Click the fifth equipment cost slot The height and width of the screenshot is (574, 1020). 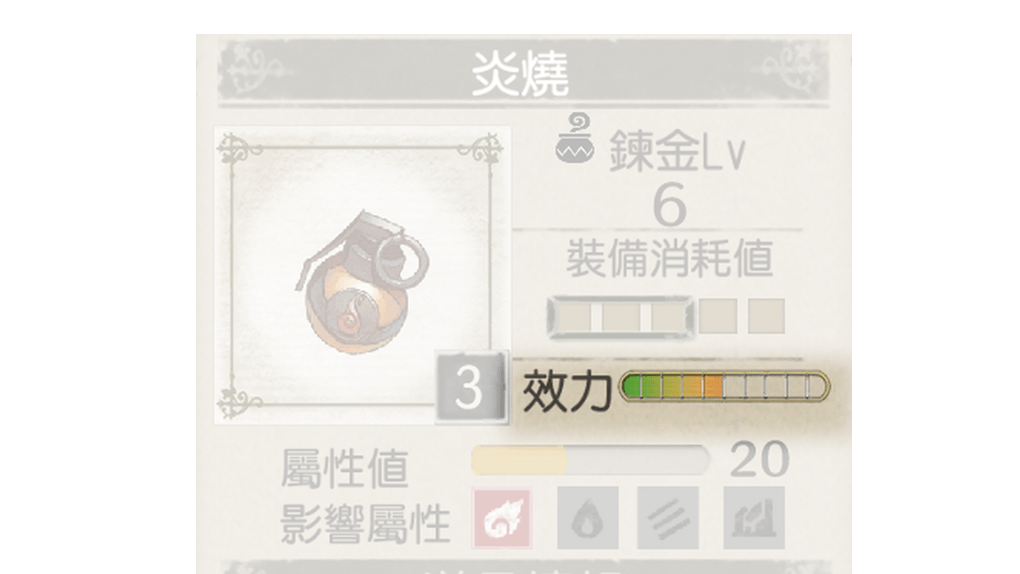(766, 316)
